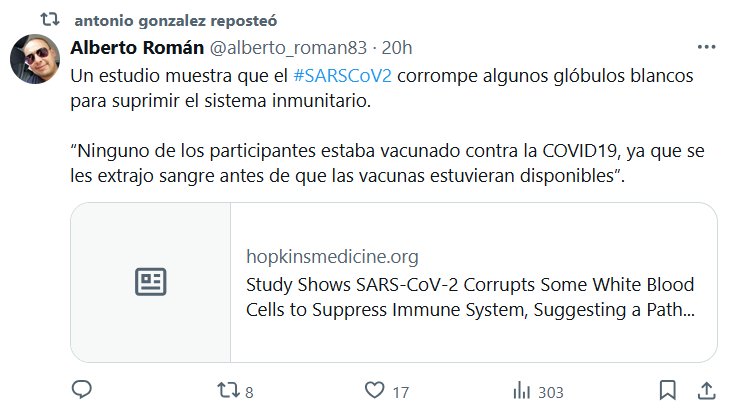This screenshot has height=418, width=732.
Task: Share the tweet via the share icon
Action: tap(705, 390)
